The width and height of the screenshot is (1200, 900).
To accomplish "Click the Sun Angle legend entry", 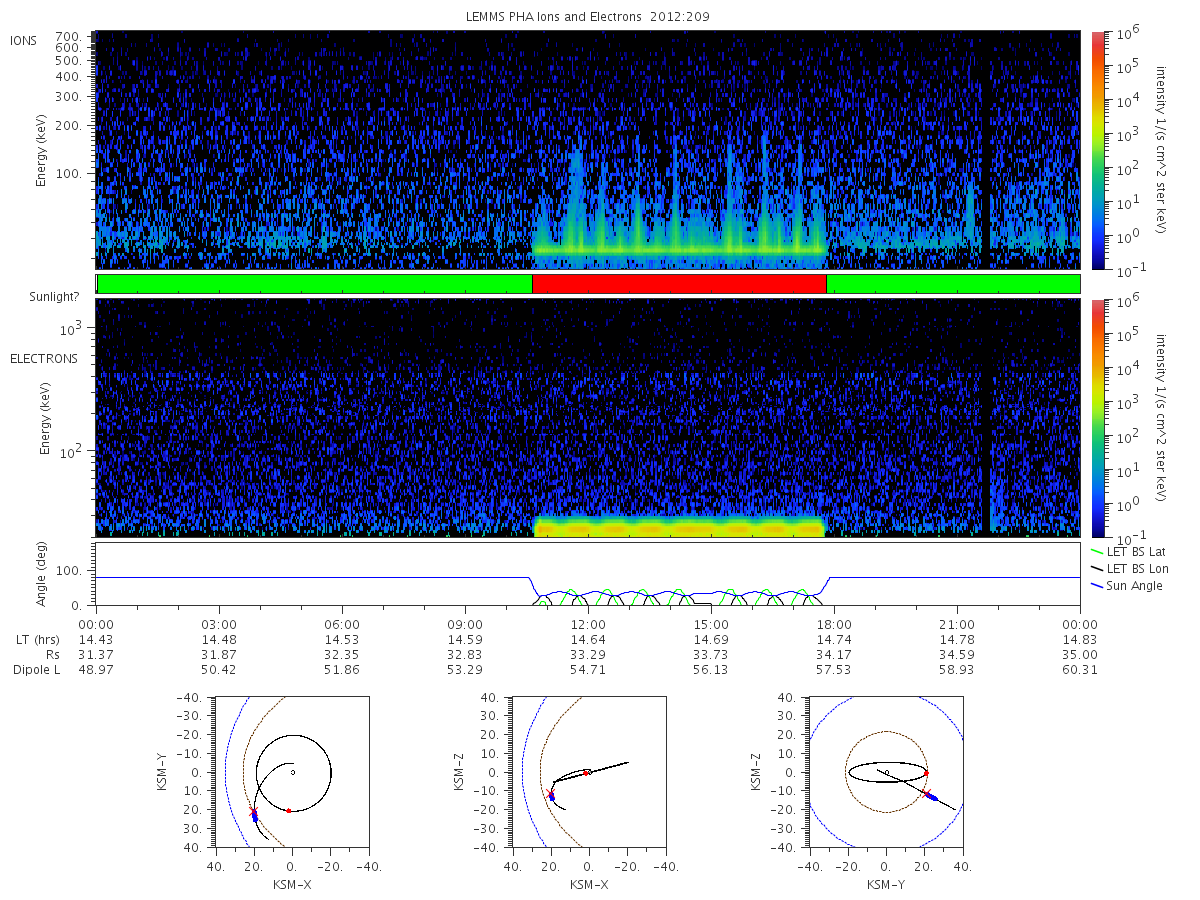I will (1126, 585).
